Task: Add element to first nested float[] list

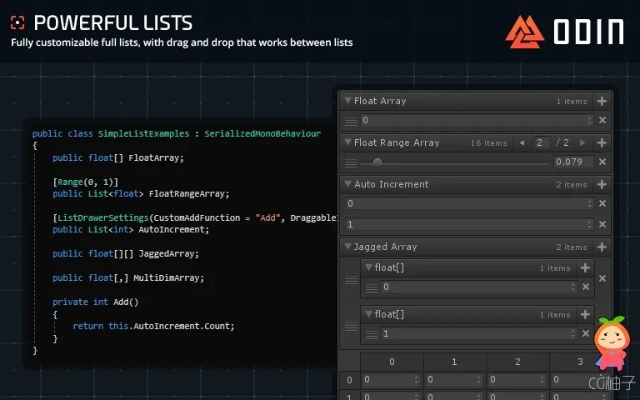Action: point(586,268)
